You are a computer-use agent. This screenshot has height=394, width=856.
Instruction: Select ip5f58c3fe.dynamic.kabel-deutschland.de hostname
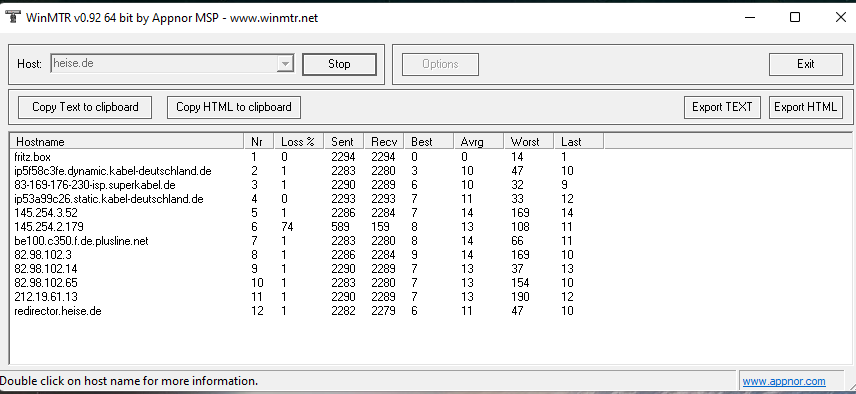point(112,171)
